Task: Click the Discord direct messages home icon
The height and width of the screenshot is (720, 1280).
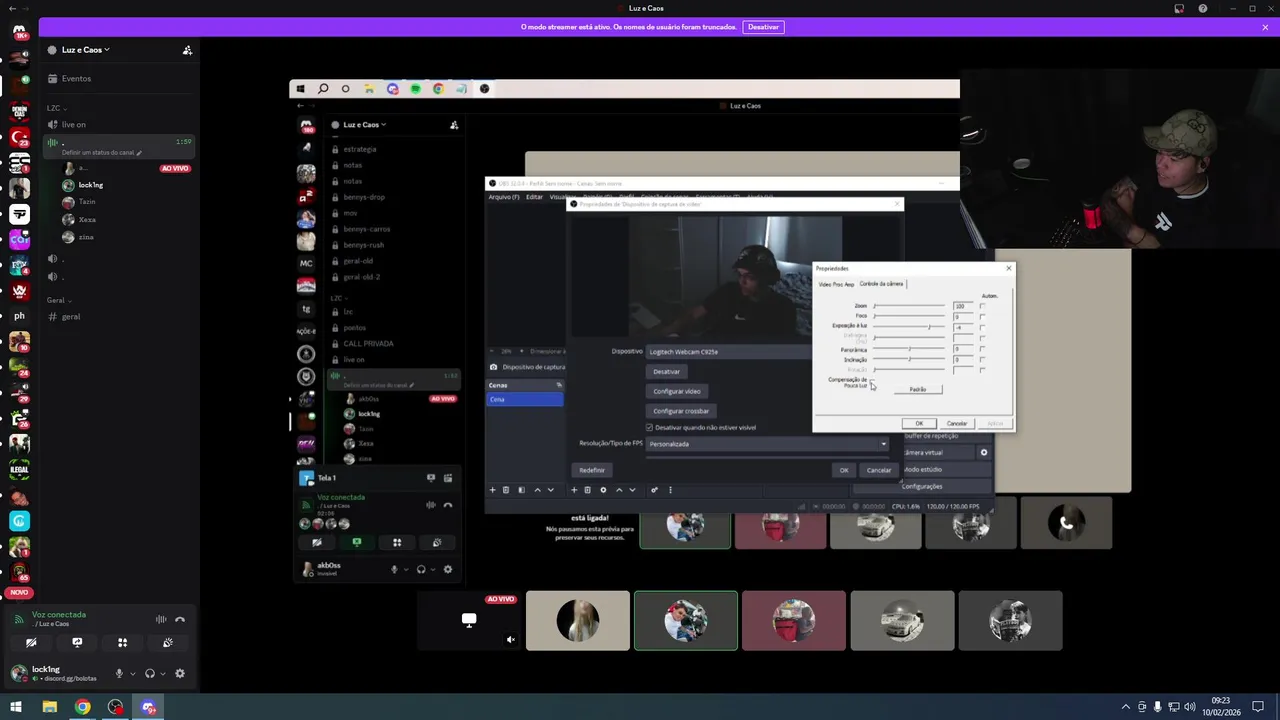Action: pos(19,31)
